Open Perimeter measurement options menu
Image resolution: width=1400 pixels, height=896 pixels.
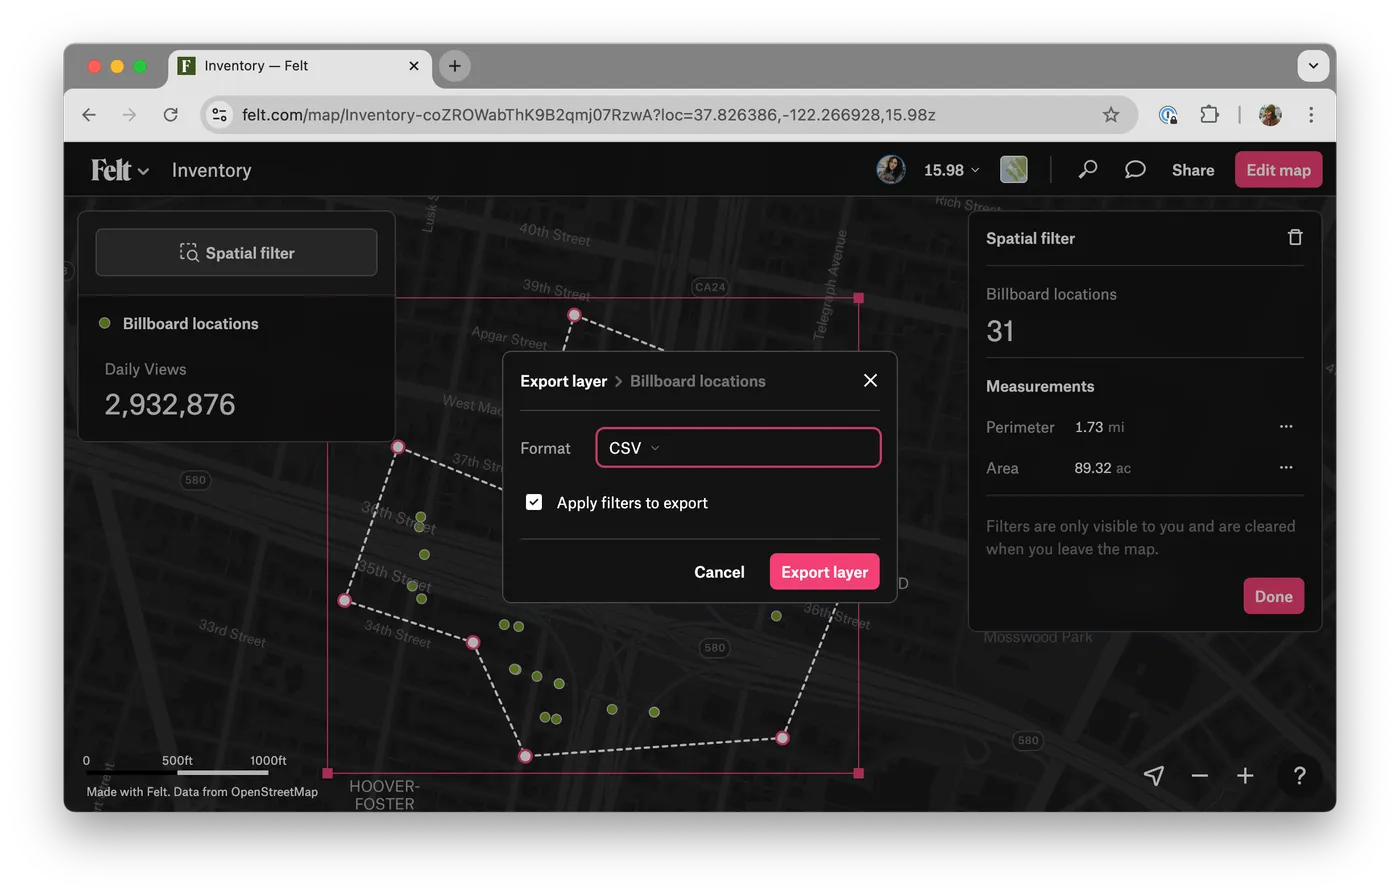tap(1286, 427)
